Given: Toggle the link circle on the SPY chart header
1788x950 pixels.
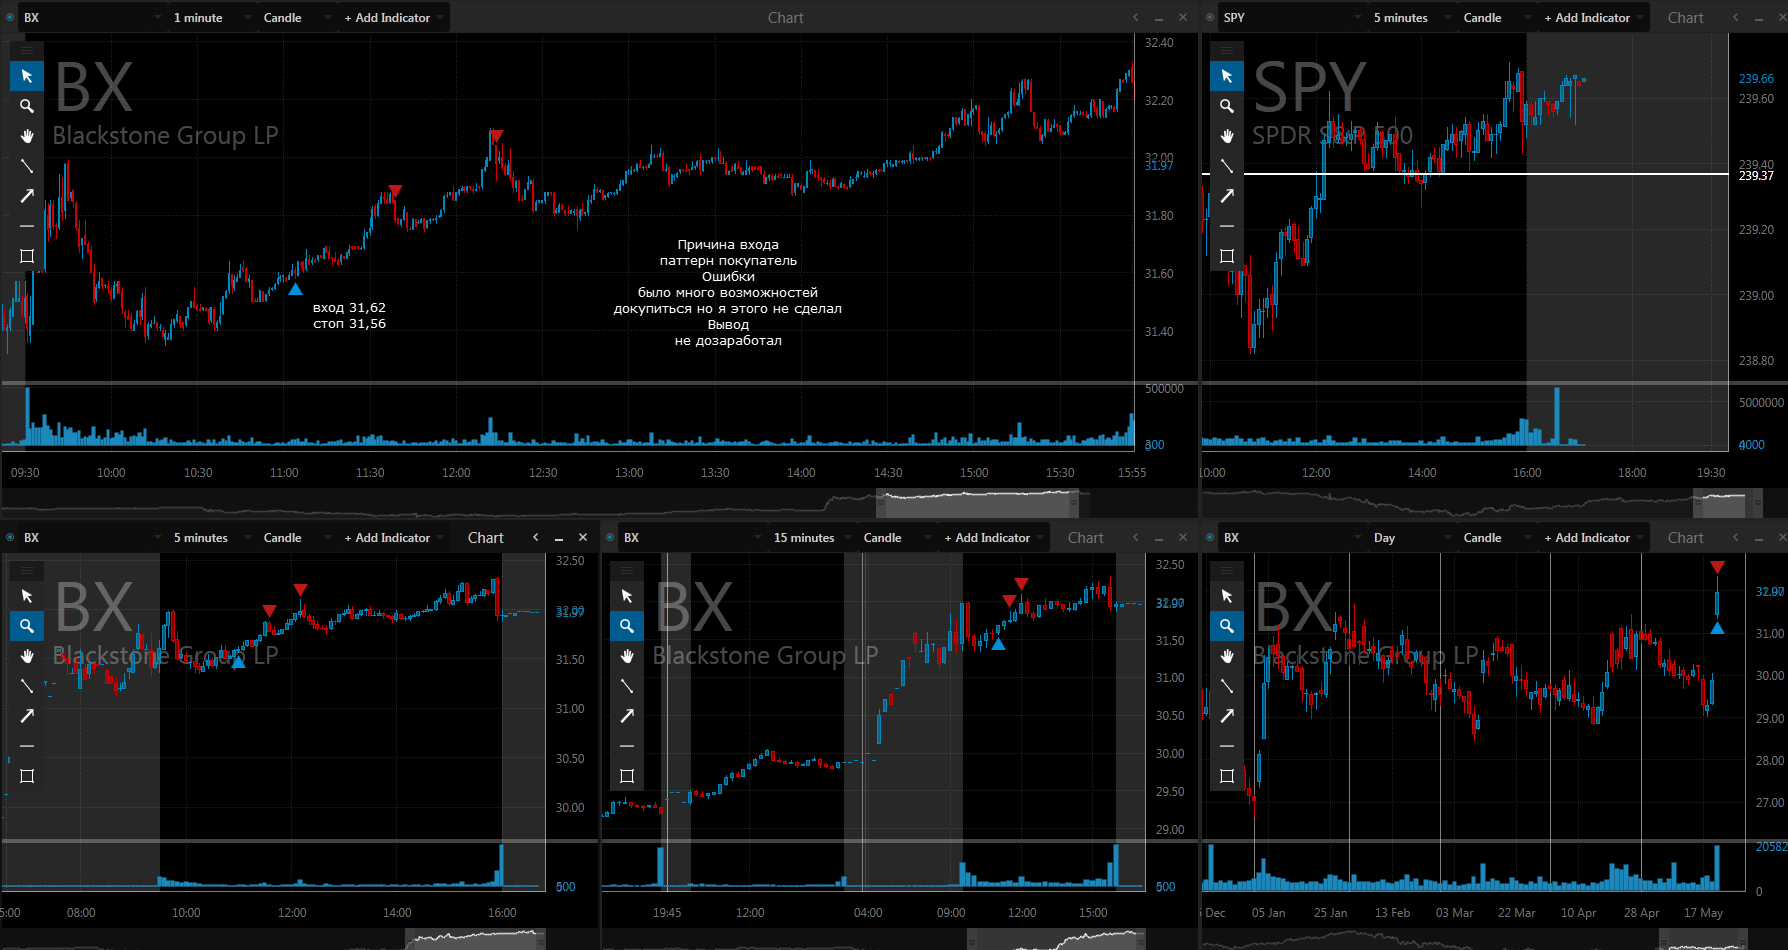Looking at the screenshot, I should [x=1210, y=17].
